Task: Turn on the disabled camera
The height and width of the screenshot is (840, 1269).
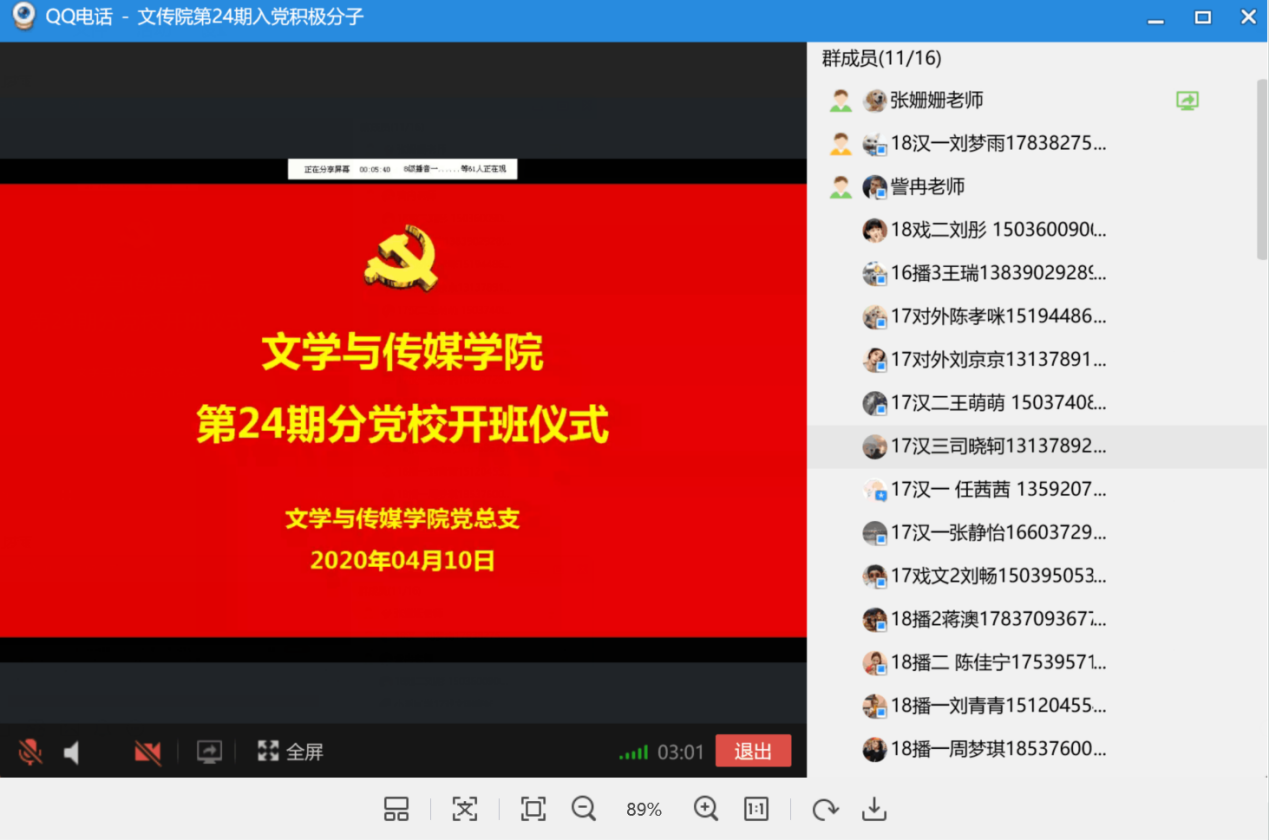Action: coord(148,752)
